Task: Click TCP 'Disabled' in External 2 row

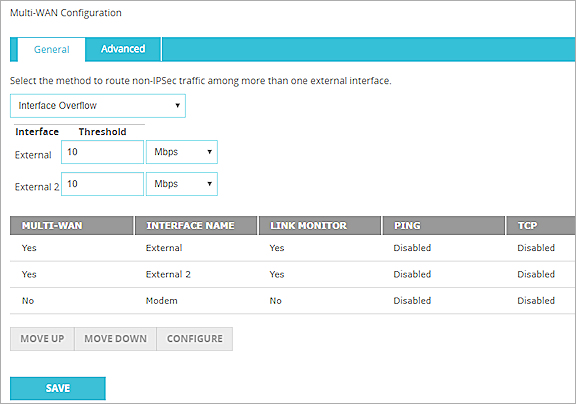Action: [x=536, y=274]
